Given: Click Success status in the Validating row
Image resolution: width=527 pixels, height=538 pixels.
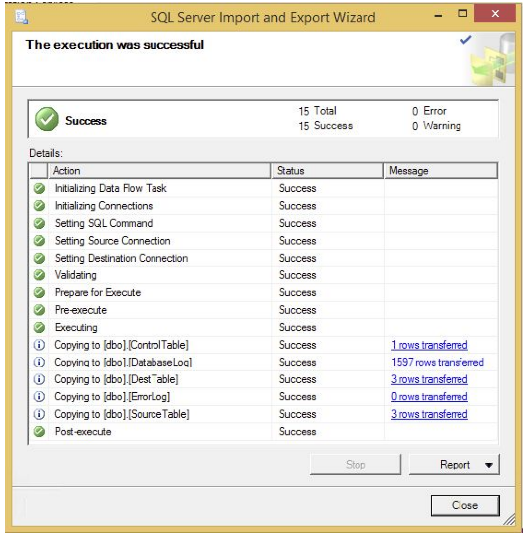Looking at the screenshot, I should (297, 275).
